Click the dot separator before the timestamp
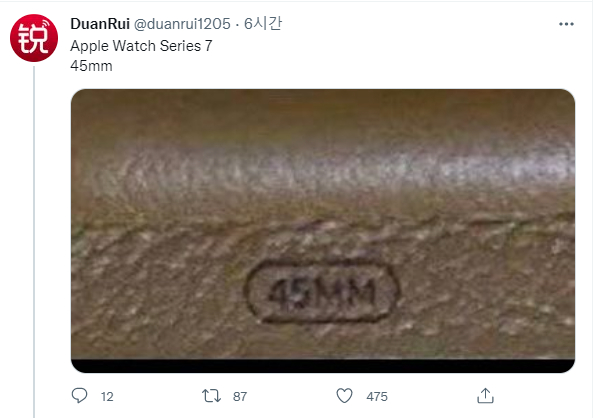This screenshot has width=597, height=418. tap(237, 25)
